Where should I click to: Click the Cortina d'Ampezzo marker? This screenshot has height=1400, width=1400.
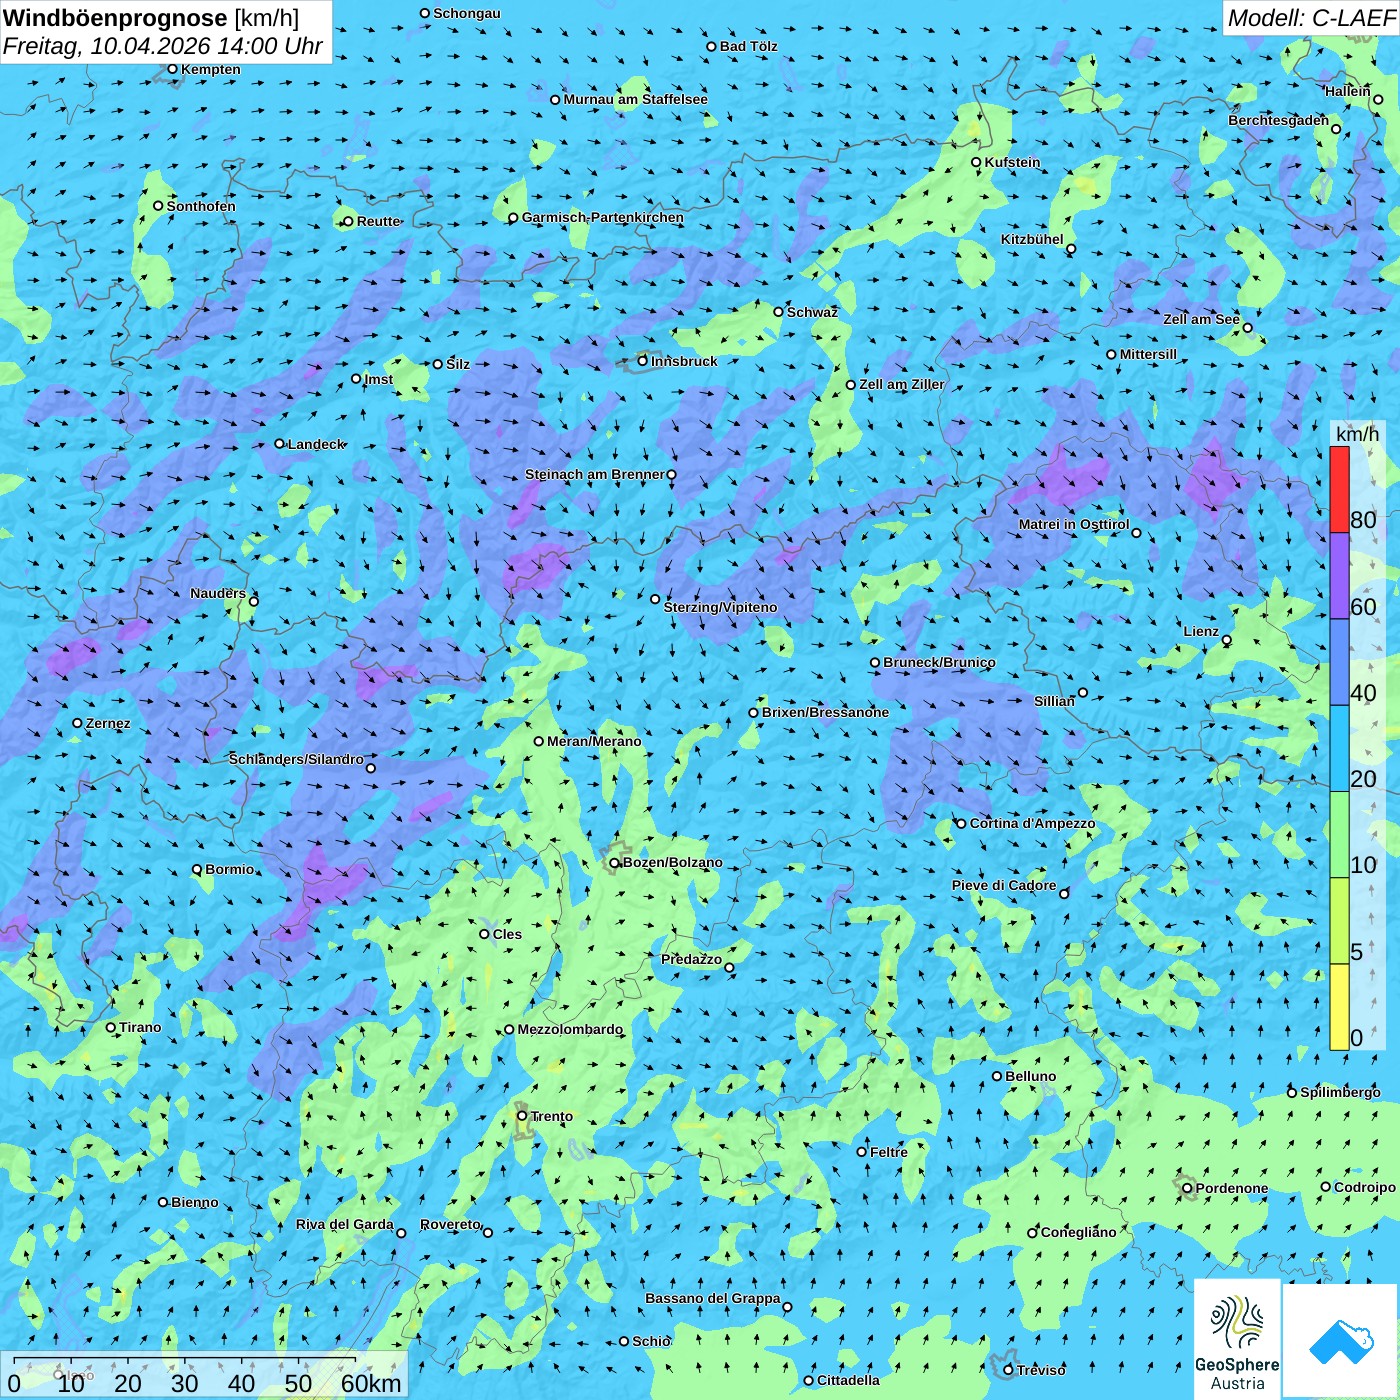pos(961,824)
